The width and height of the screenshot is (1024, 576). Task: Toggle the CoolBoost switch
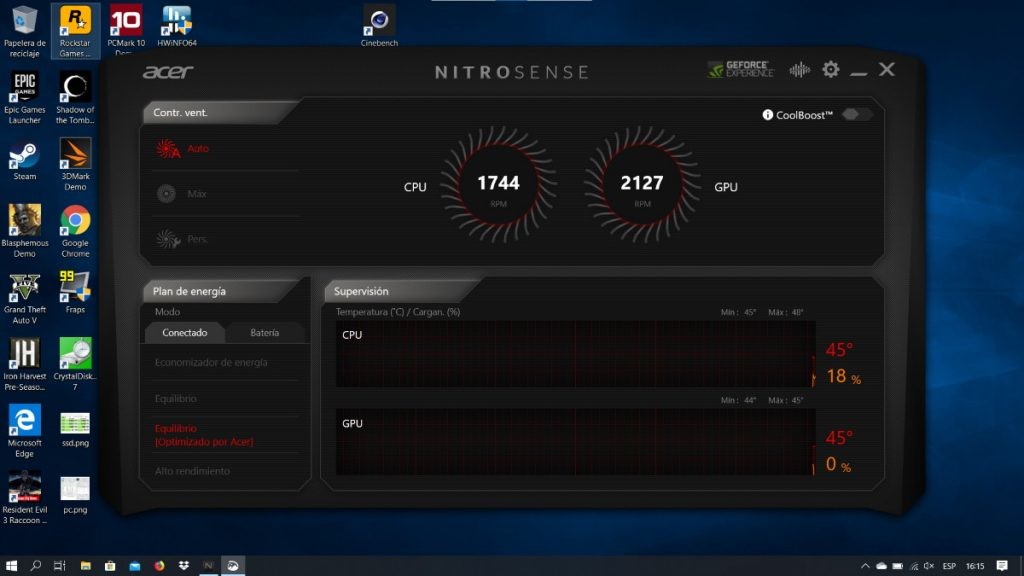[856, 114]
